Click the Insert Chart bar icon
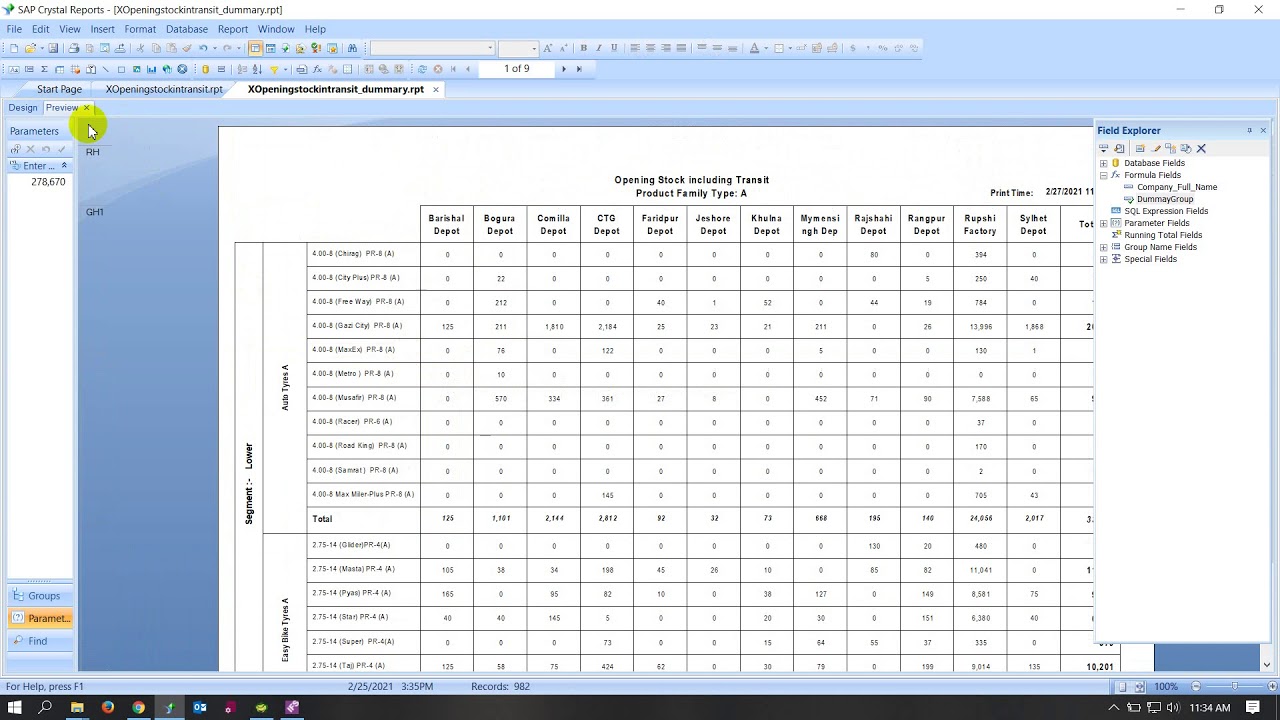Viewport: 1280px width, 720px height. point(151,69)
